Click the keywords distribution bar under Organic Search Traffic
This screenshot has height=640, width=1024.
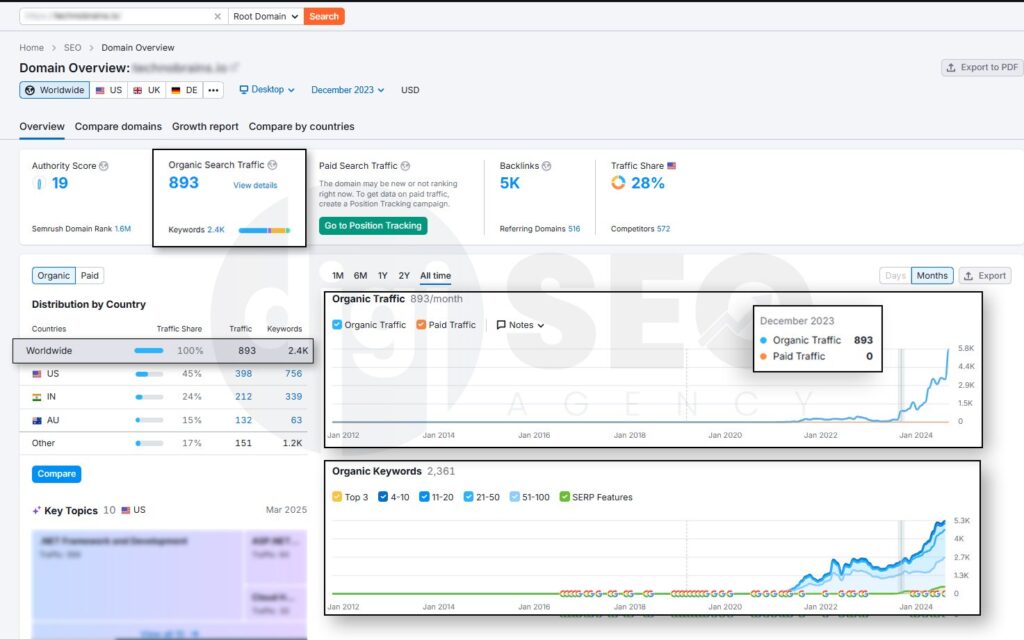pyautogui.click(x=264, y=231)
